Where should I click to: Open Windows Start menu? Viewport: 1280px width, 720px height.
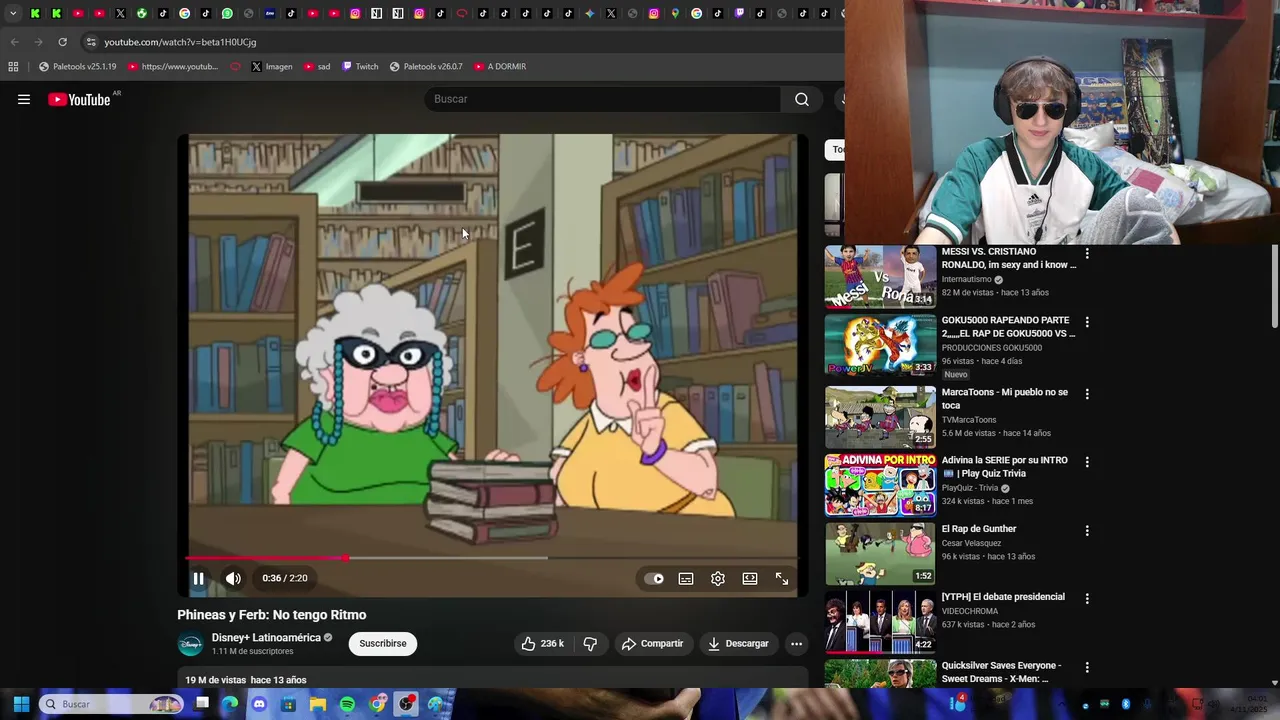pyautogui.click(x=21, y=704)
